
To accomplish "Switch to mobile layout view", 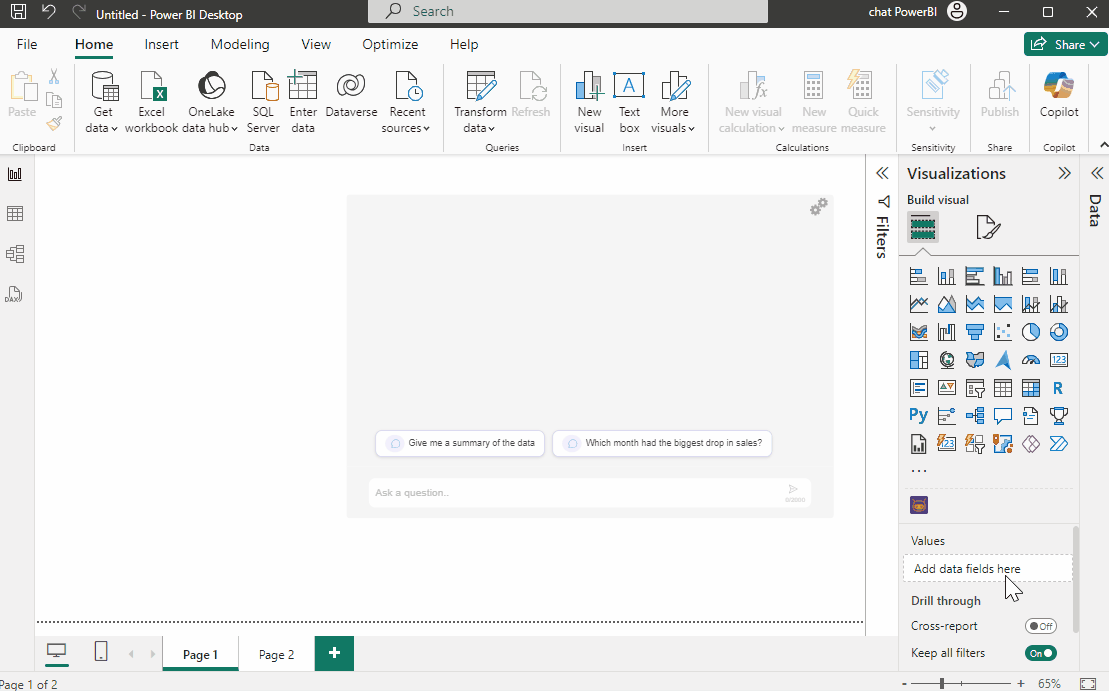I will [x=101, y=651].
